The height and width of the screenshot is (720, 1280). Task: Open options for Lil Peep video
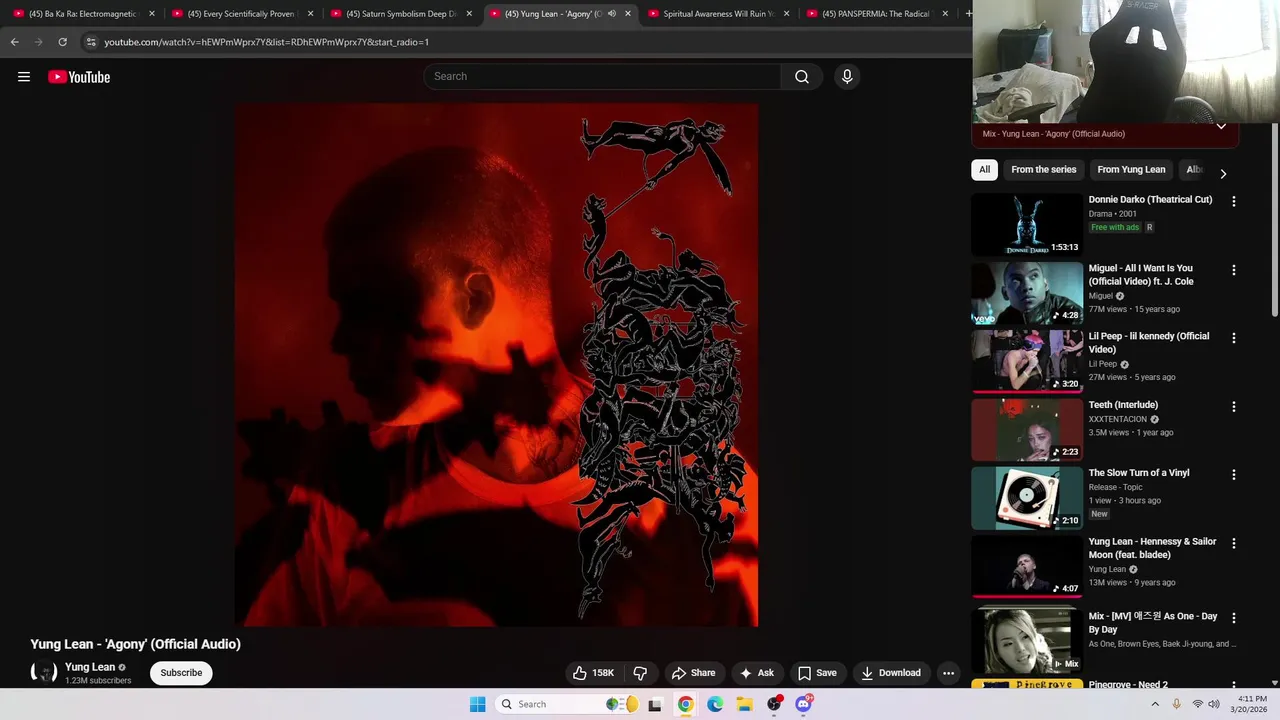pos(1233,338)
